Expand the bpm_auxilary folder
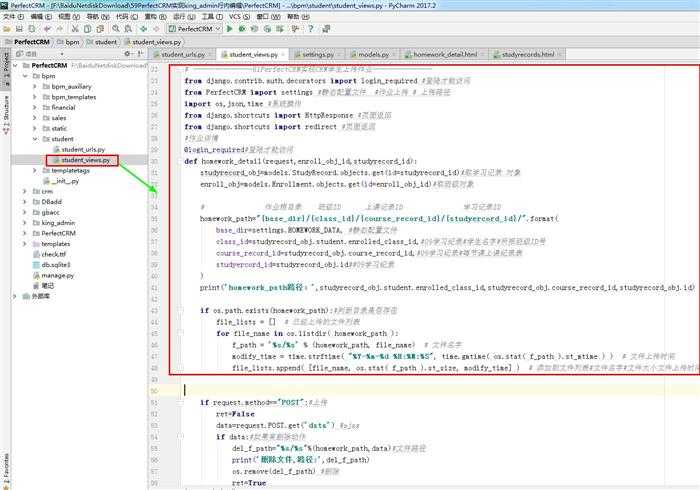Screen dimensions: 700x490 [x=35, y=86]
